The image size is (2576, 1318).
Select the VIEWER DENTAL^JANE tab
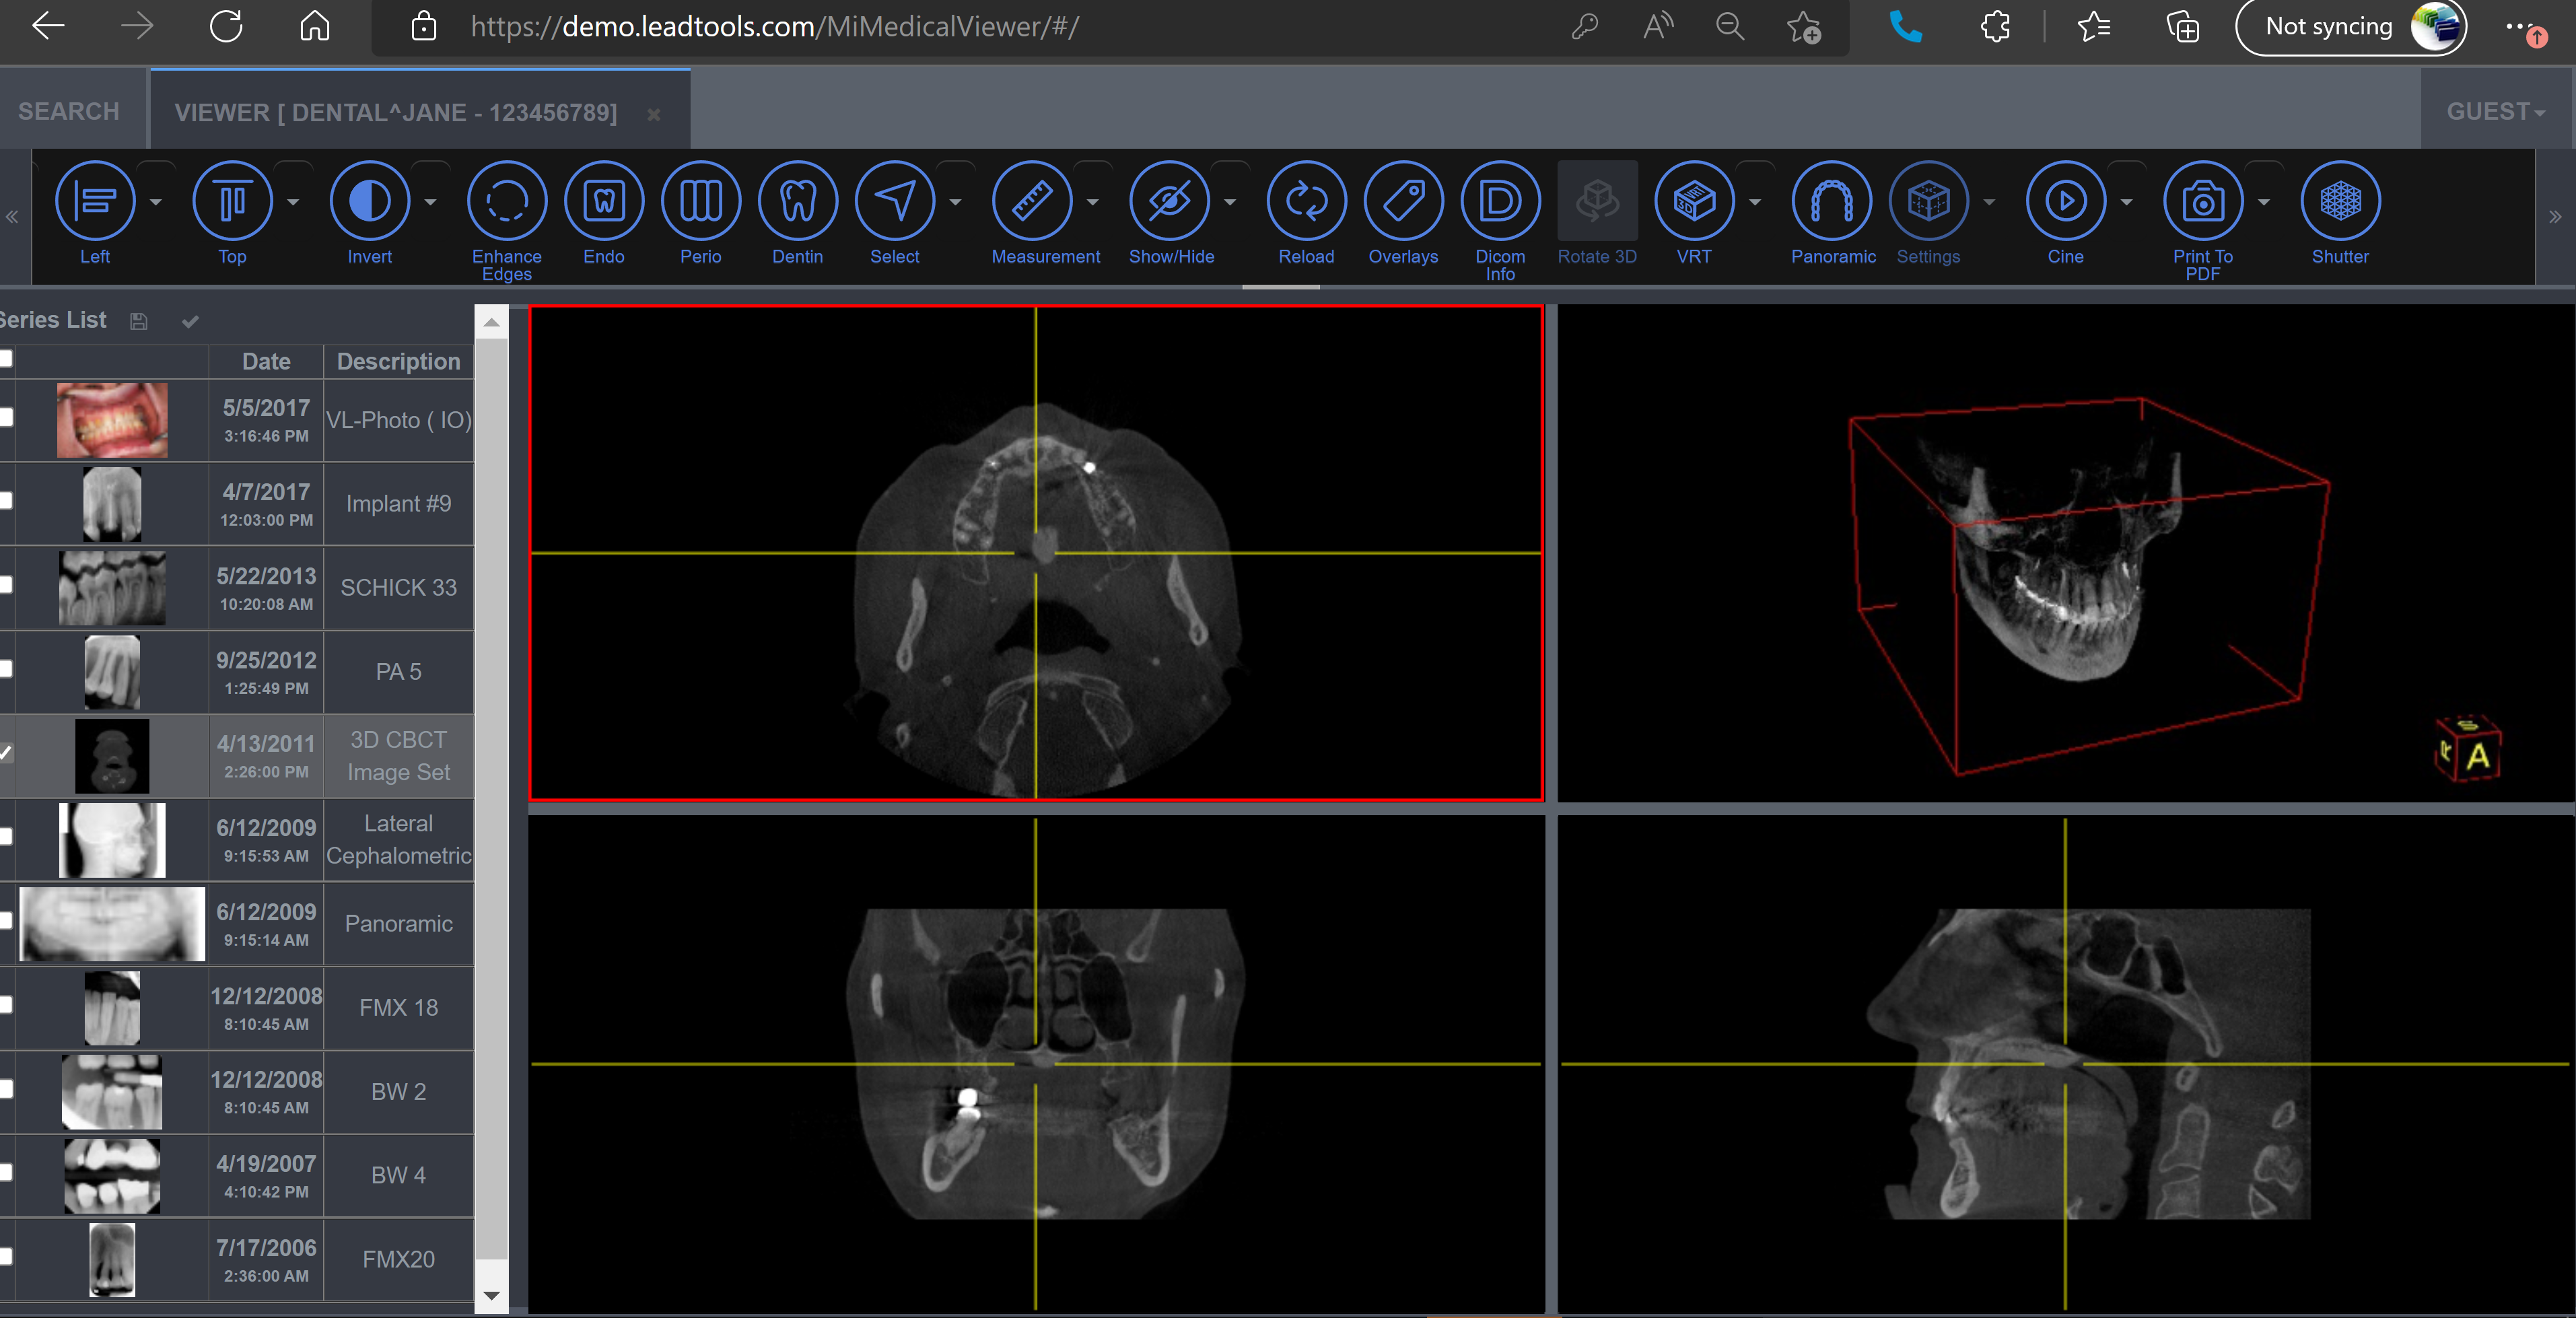pos(396,112)
